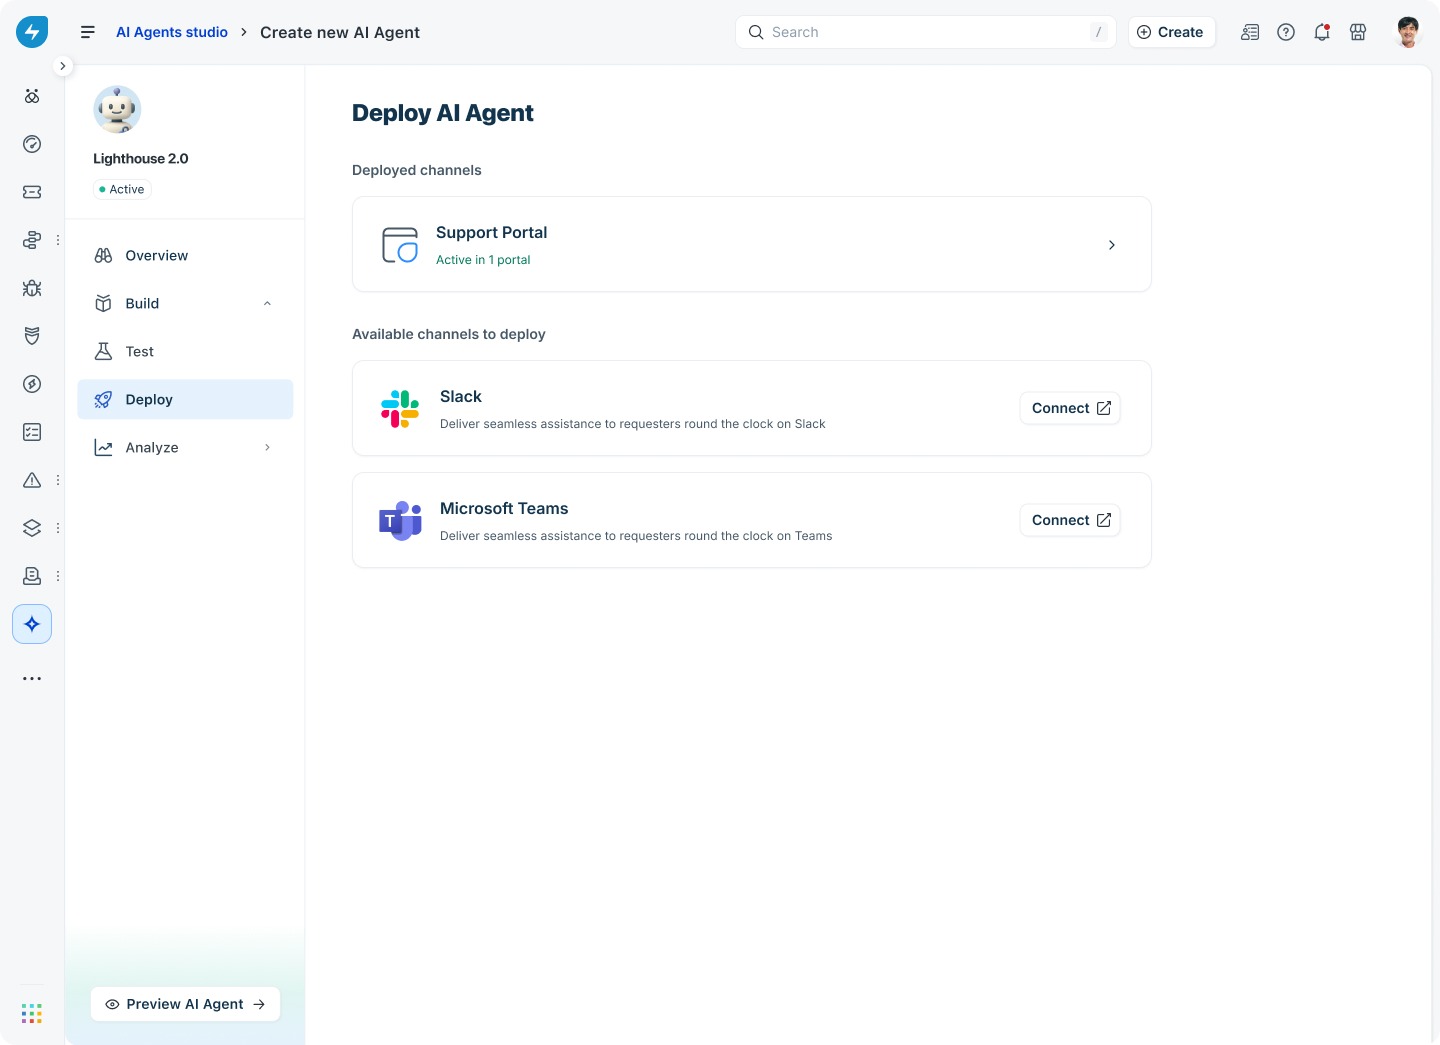
Task: Open the app grid launcher icon
Action: click(x=32, y=1013)
